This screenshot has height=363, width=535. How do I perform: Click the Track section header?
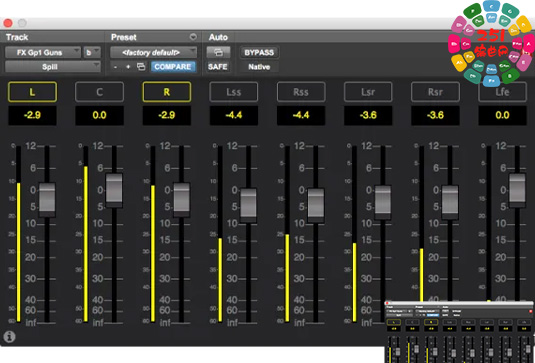[17, 37]
